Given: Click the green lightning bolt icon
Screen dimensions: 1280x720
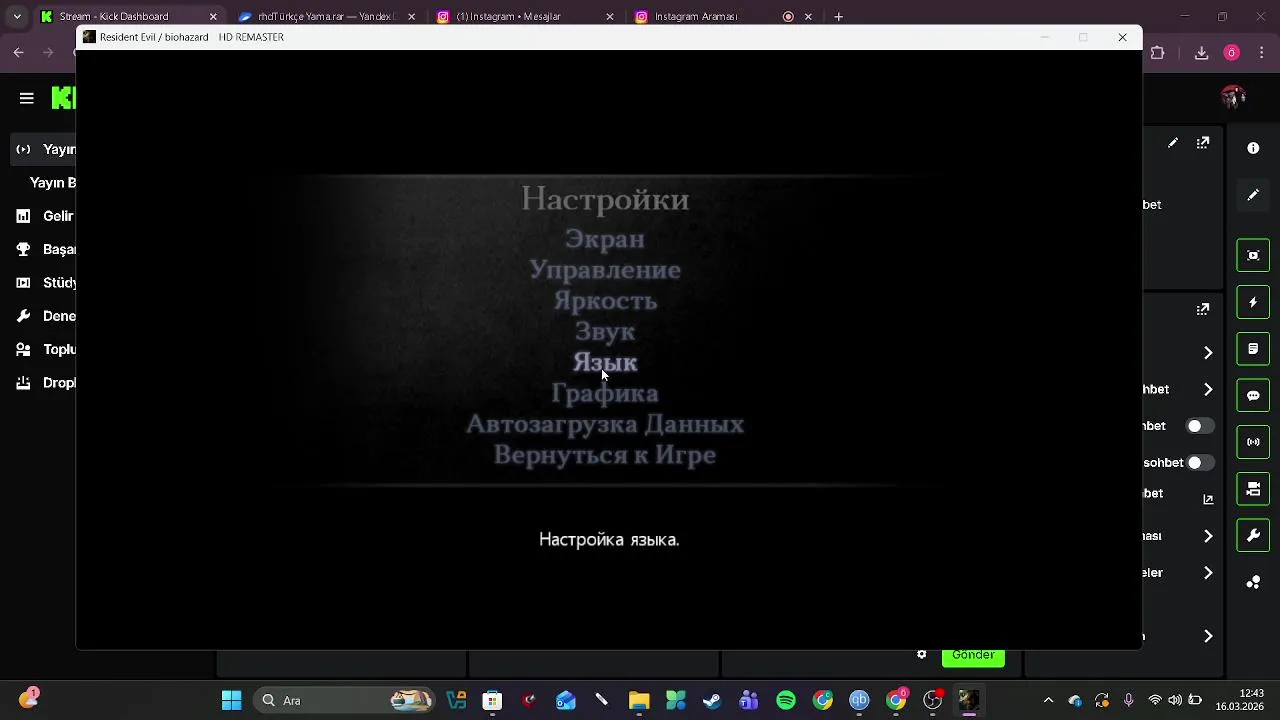Looking at the screenshot, I should 1253,302.
